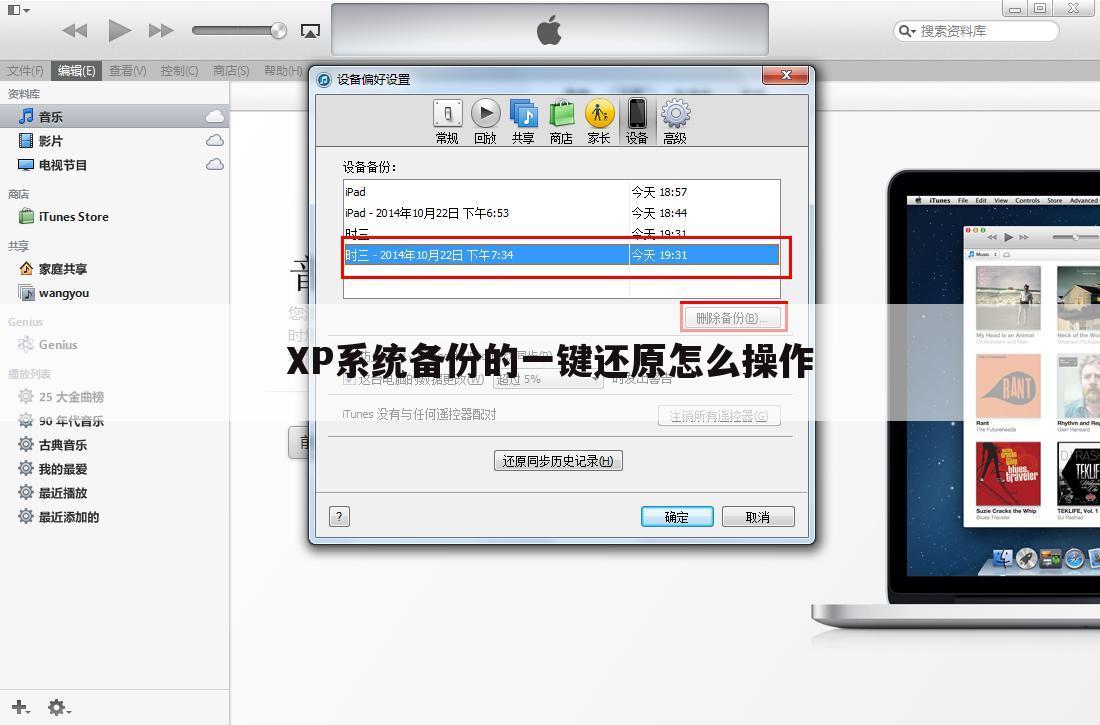
Task: Select the wangyou shared library
Action: click(65, 292)
